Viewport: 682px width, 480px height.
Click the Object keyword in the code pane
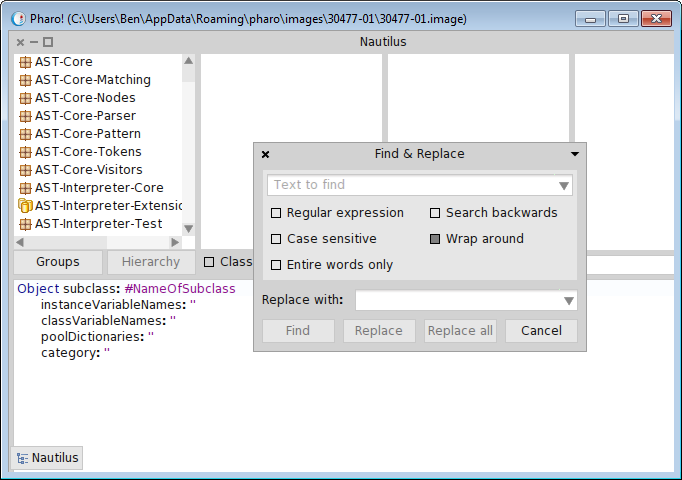click(38, 289)
